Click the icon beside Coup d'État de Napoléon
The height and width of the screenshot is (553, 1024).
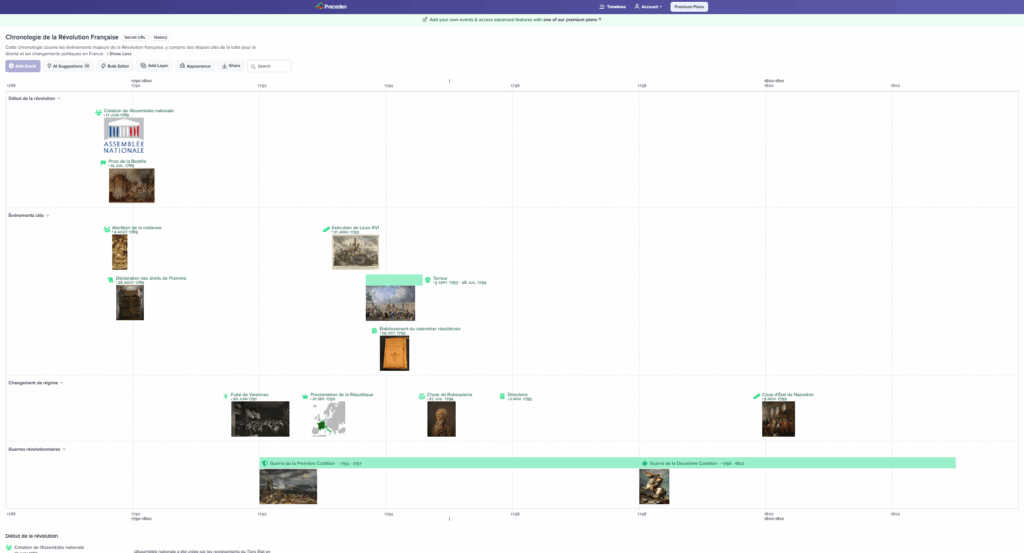point(757,396)
